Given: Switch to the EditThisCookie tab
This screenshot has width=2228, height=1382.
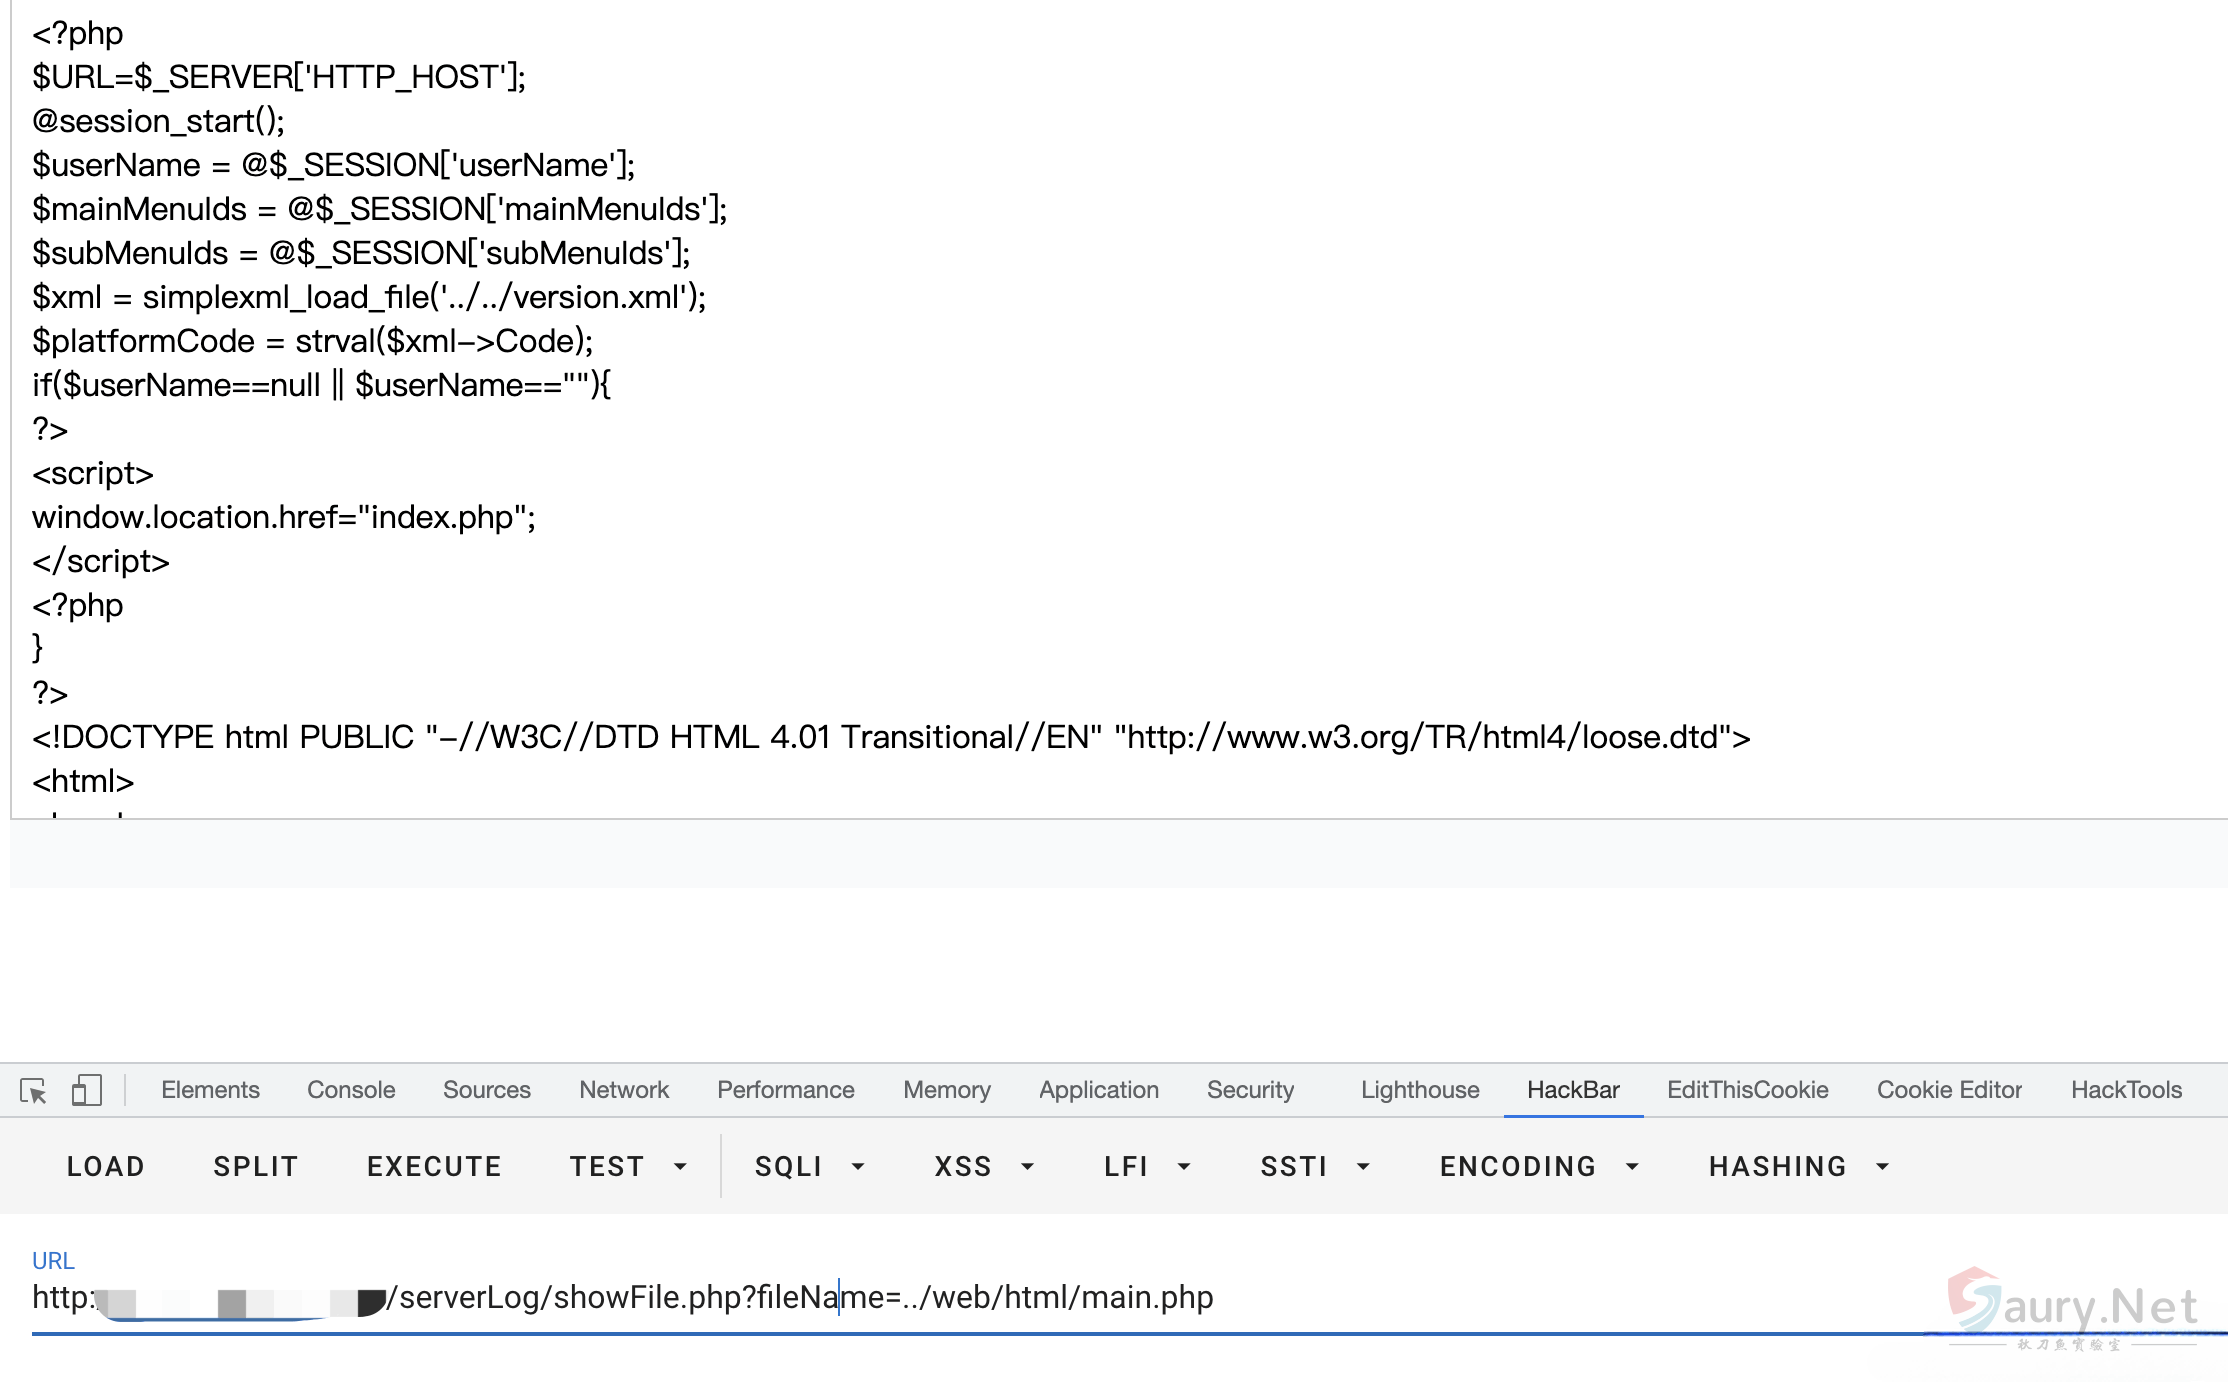Looking at the screenshot, I should (x=1746, y=1090).
